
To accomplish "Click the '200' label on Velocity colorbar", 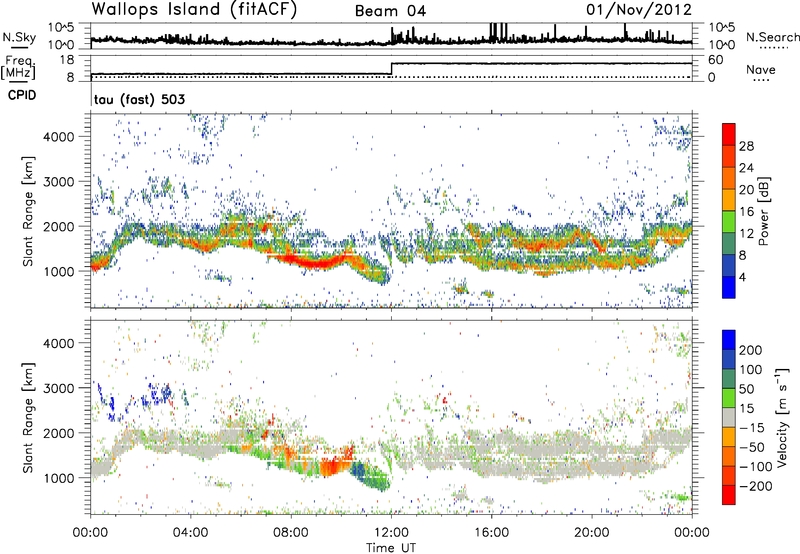I will coord(751,350).
